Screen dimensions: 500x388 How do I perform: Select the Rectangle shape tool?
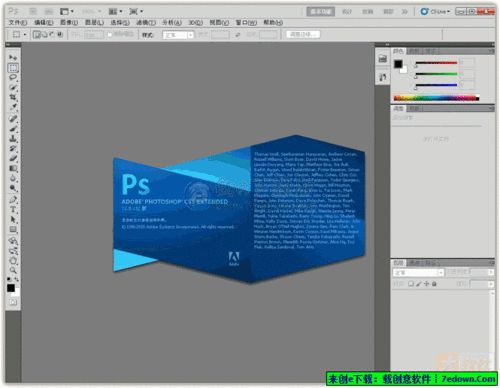pyautogui.click(x=13, y=229)
